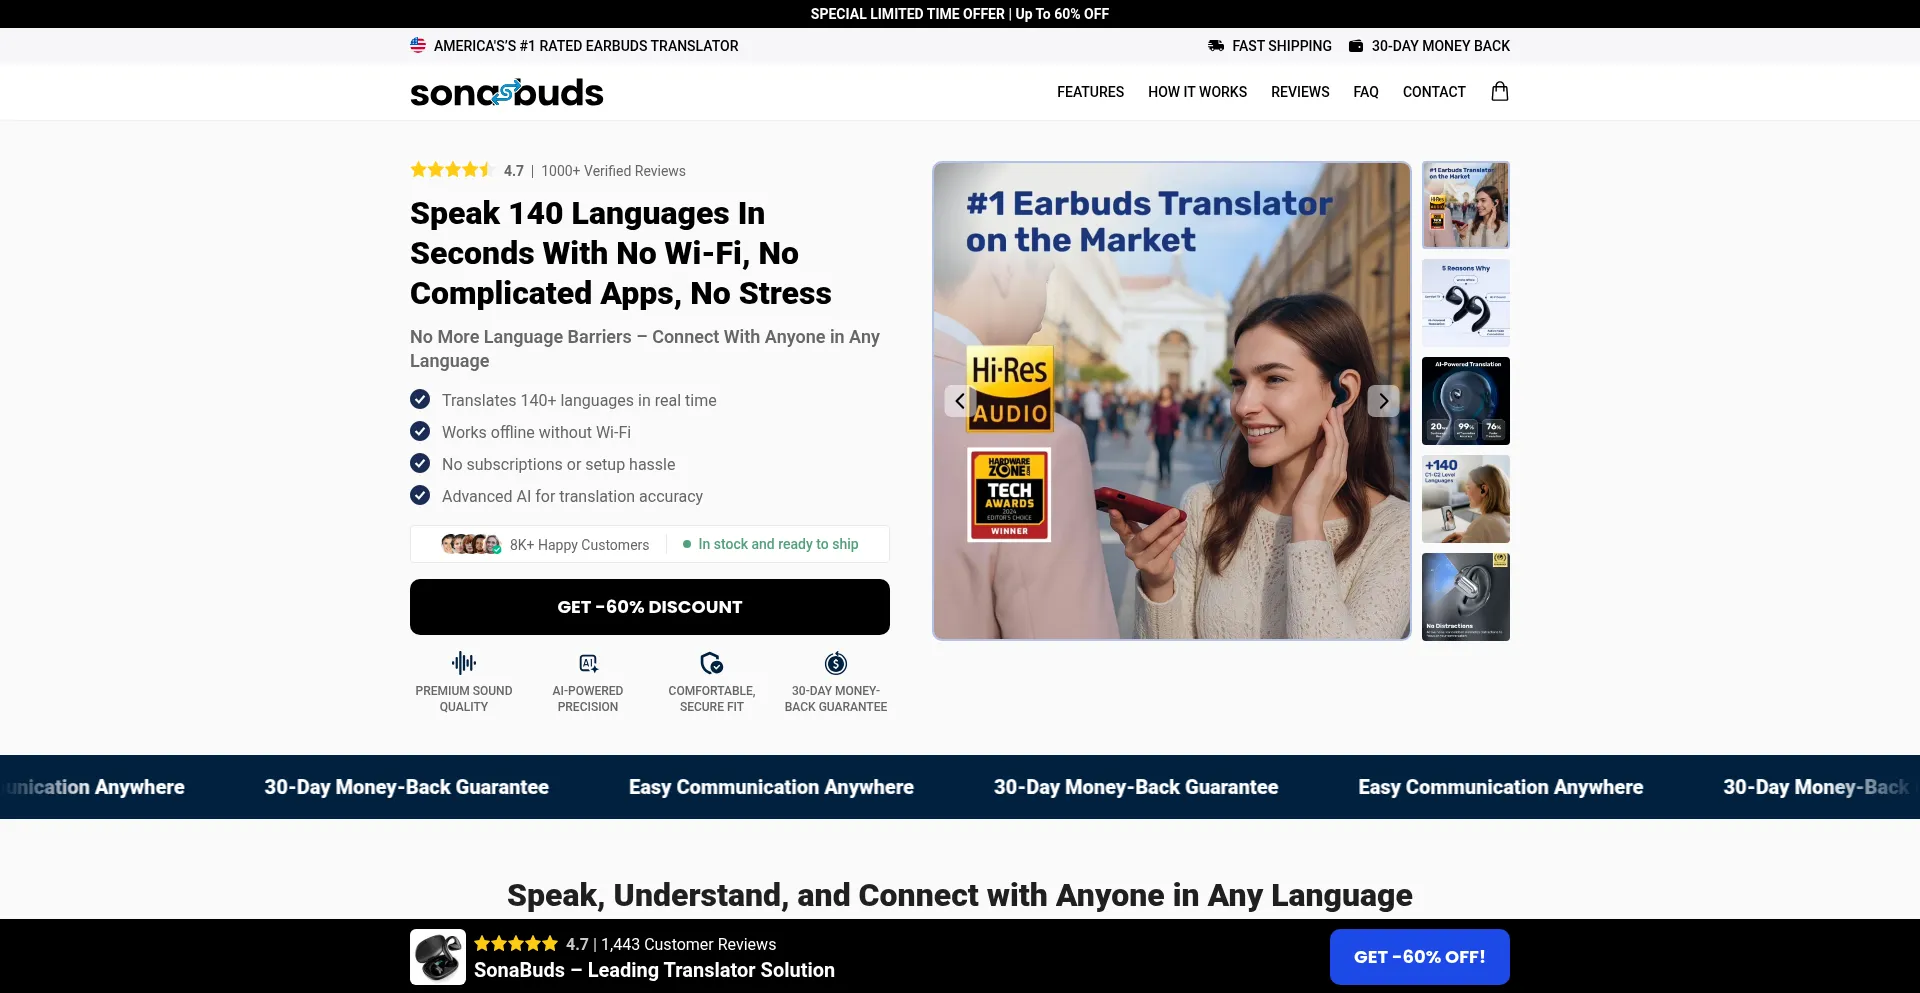Click 'FAST SHIPPING' text
Viewport: 1920px width, 993px height.
click(x=1282, y=46)
